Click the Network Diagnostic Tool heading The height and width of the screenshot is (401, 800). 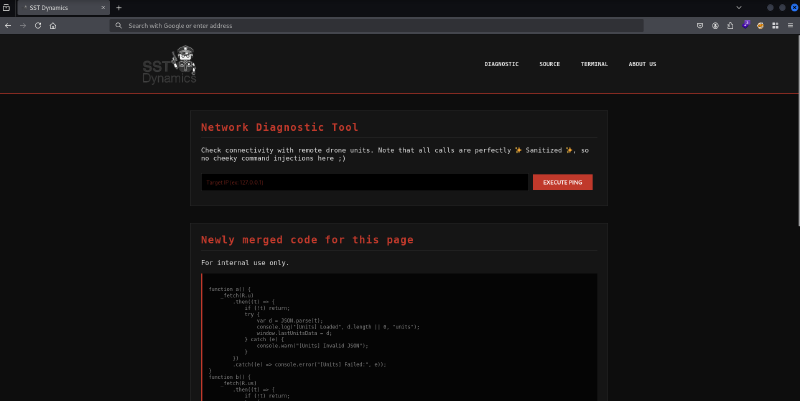click(280, 127)
